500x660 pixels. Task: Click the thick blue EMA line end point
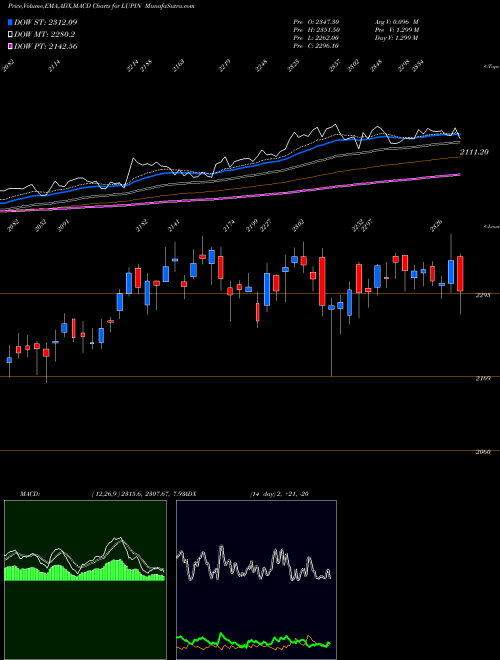459,135
